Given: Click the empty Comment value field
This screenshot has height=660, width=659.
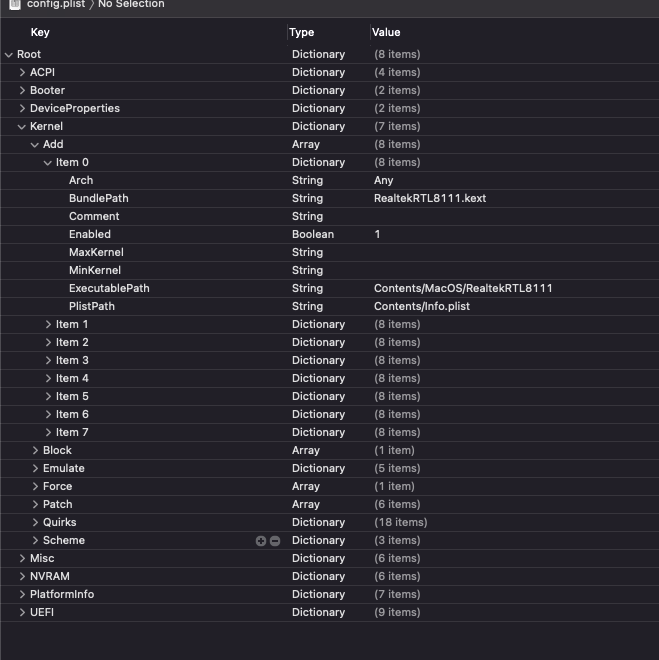Looking at the screenshot, I should pyautogui.click(x=513, y=217).
